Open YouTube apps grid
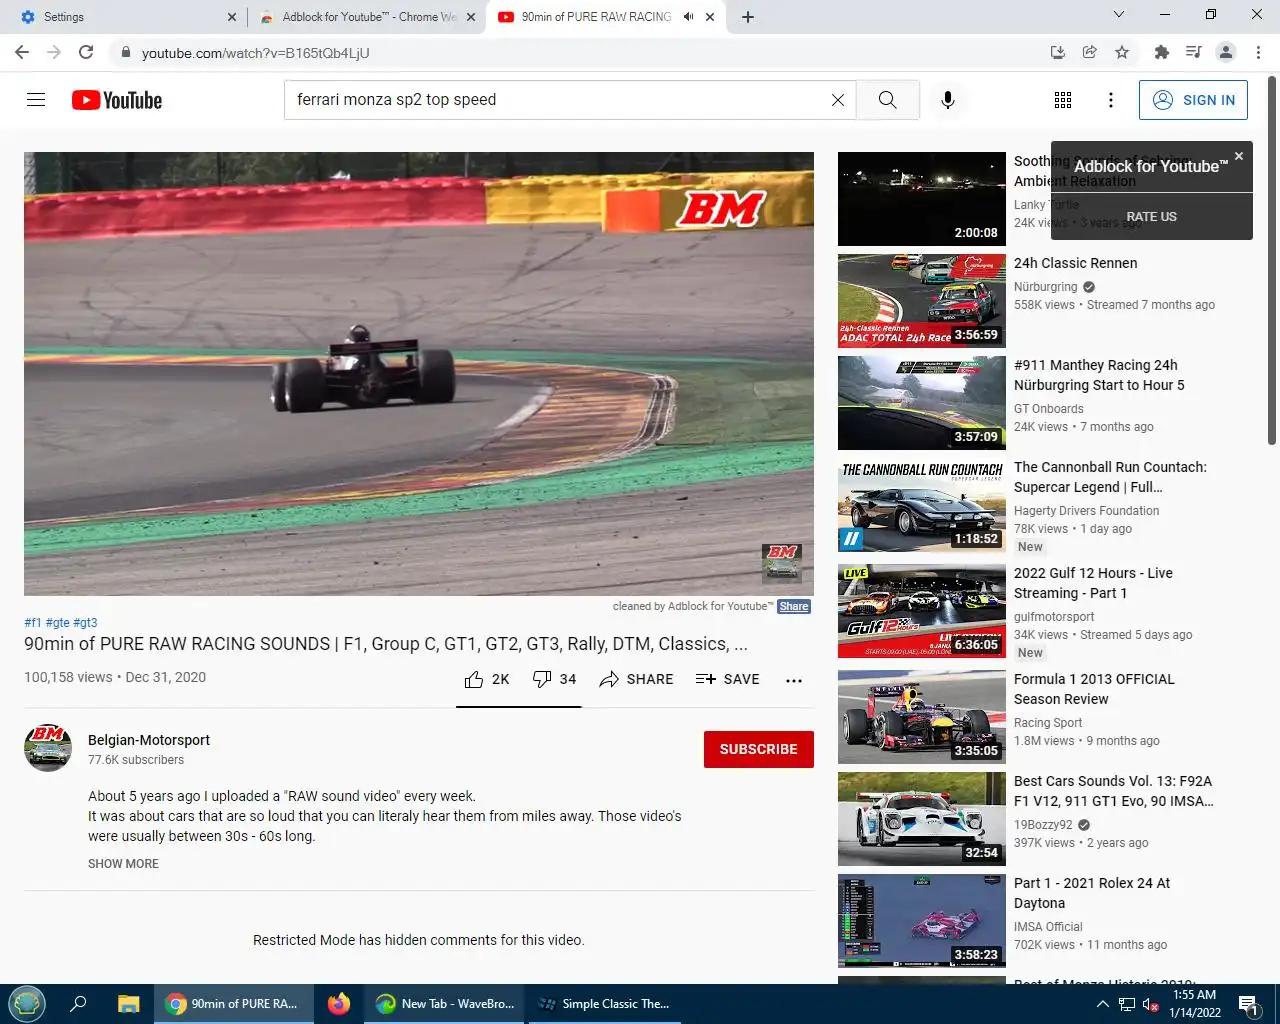The height and width of the screenshot is (1024, 1280). 1063,100
